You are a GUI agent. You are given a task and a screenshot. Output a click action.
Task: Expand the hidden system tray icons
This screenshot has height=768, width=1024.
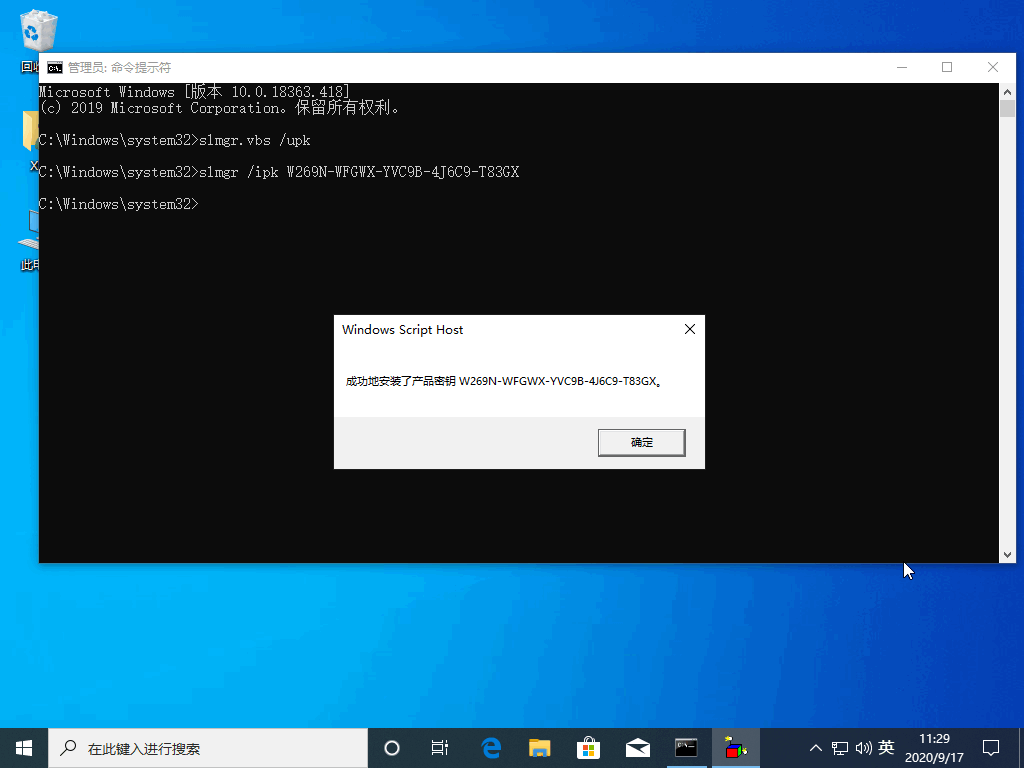(x=816, y=747)
